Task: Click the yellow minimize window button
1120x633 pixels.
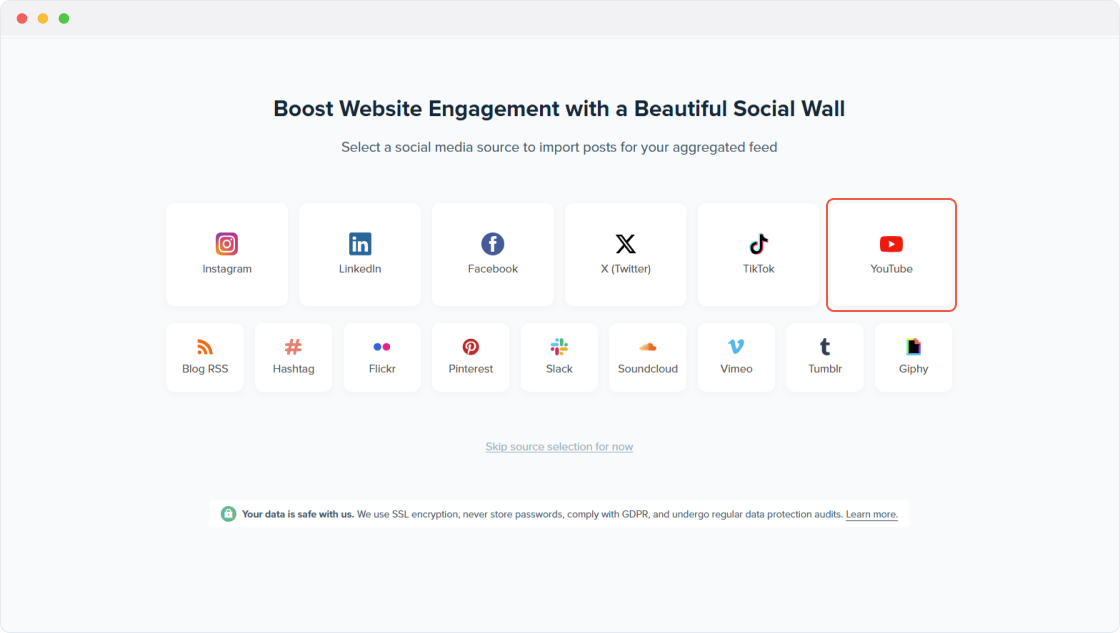Action: pos(43,19)
